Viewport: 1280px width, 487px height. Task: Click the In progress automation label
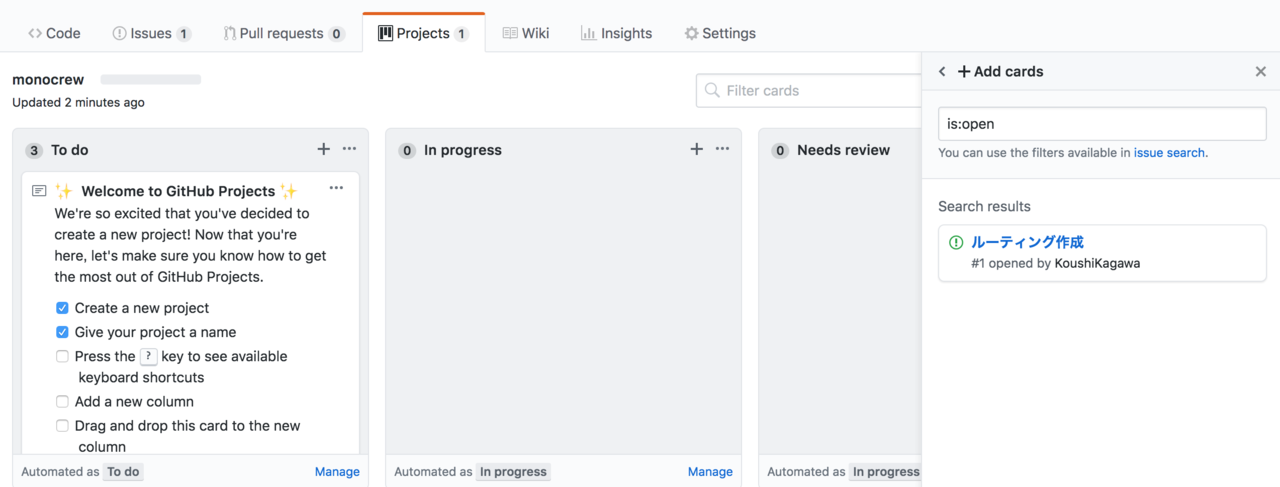point(513,471)
